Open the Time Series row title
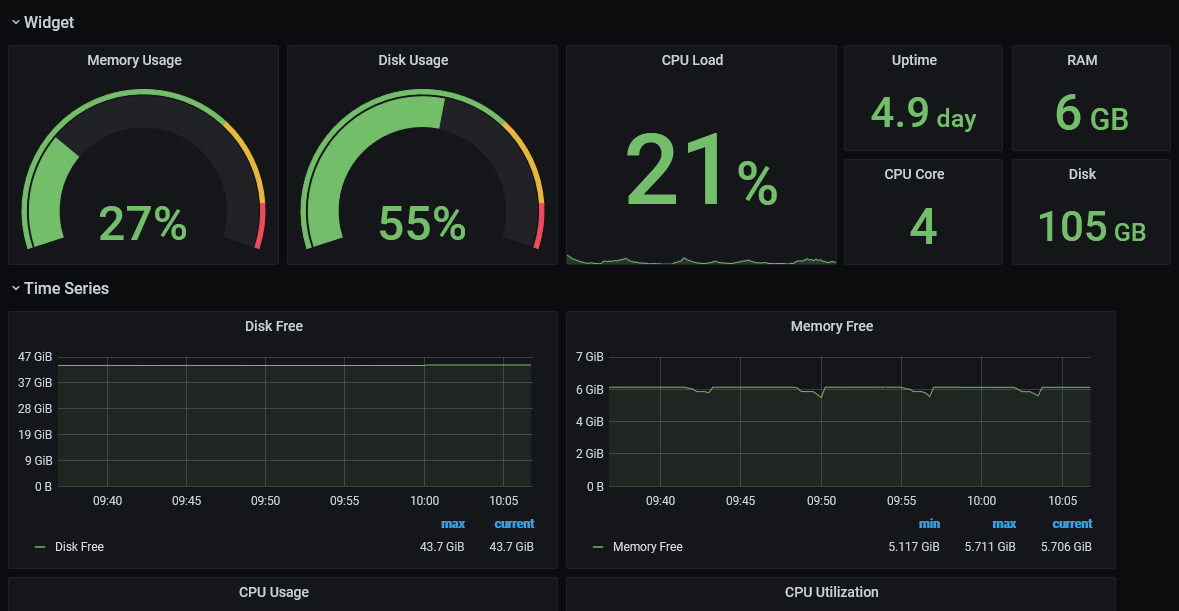Image resolution: width=1179 pixels, height=611 pixels. 66,289
